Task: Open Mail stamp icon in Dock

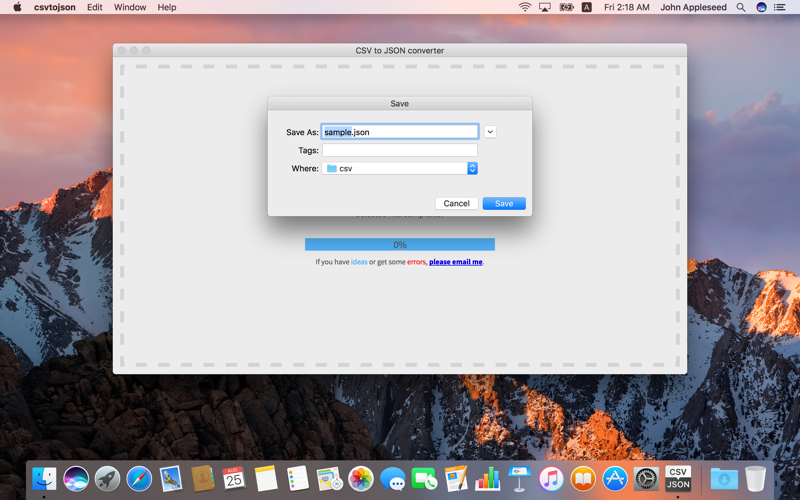Action: click(x=170, y=479)
